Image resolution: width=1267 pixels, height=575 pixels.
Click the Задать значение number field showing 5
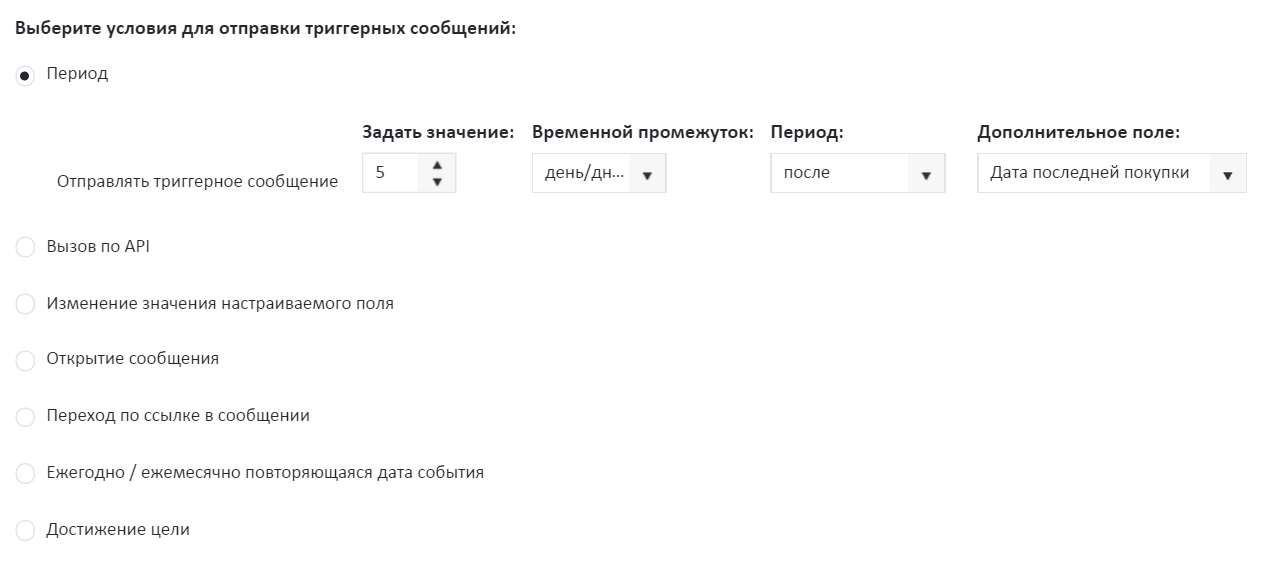pos(390,173)
